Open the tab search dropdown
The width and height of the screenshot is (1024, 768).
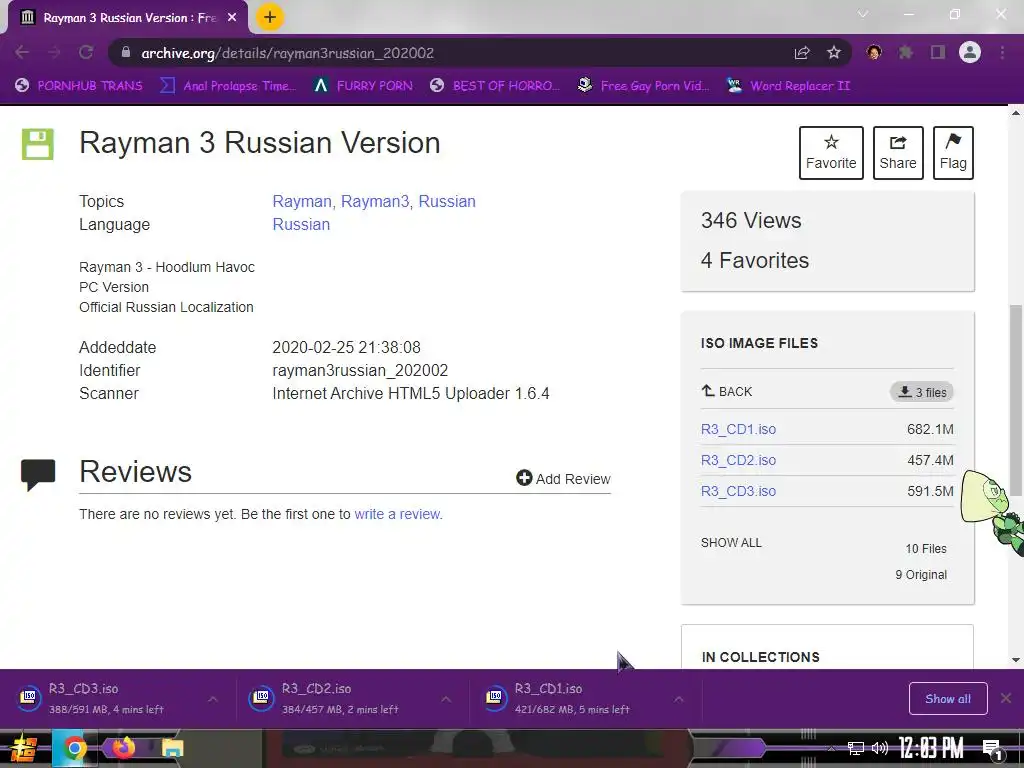click(x=863, y=14)
